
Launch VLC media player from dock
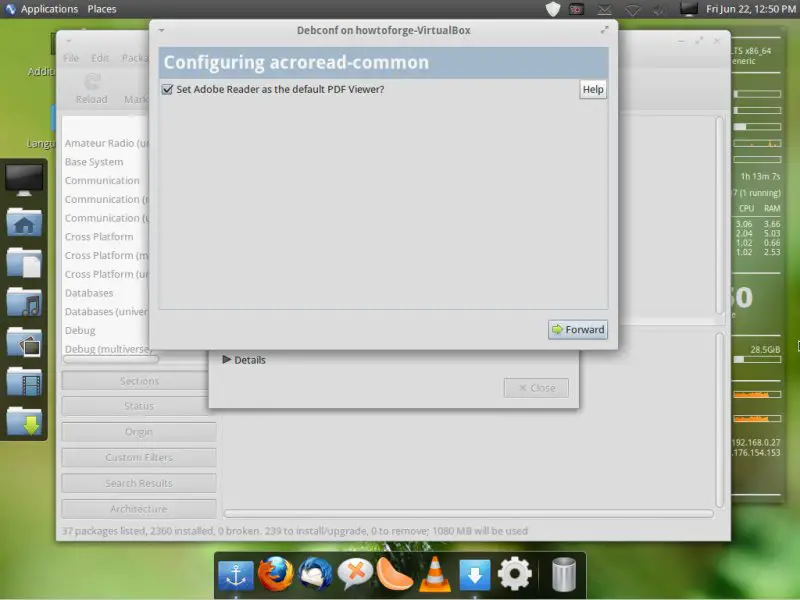[x=435, y=574]
